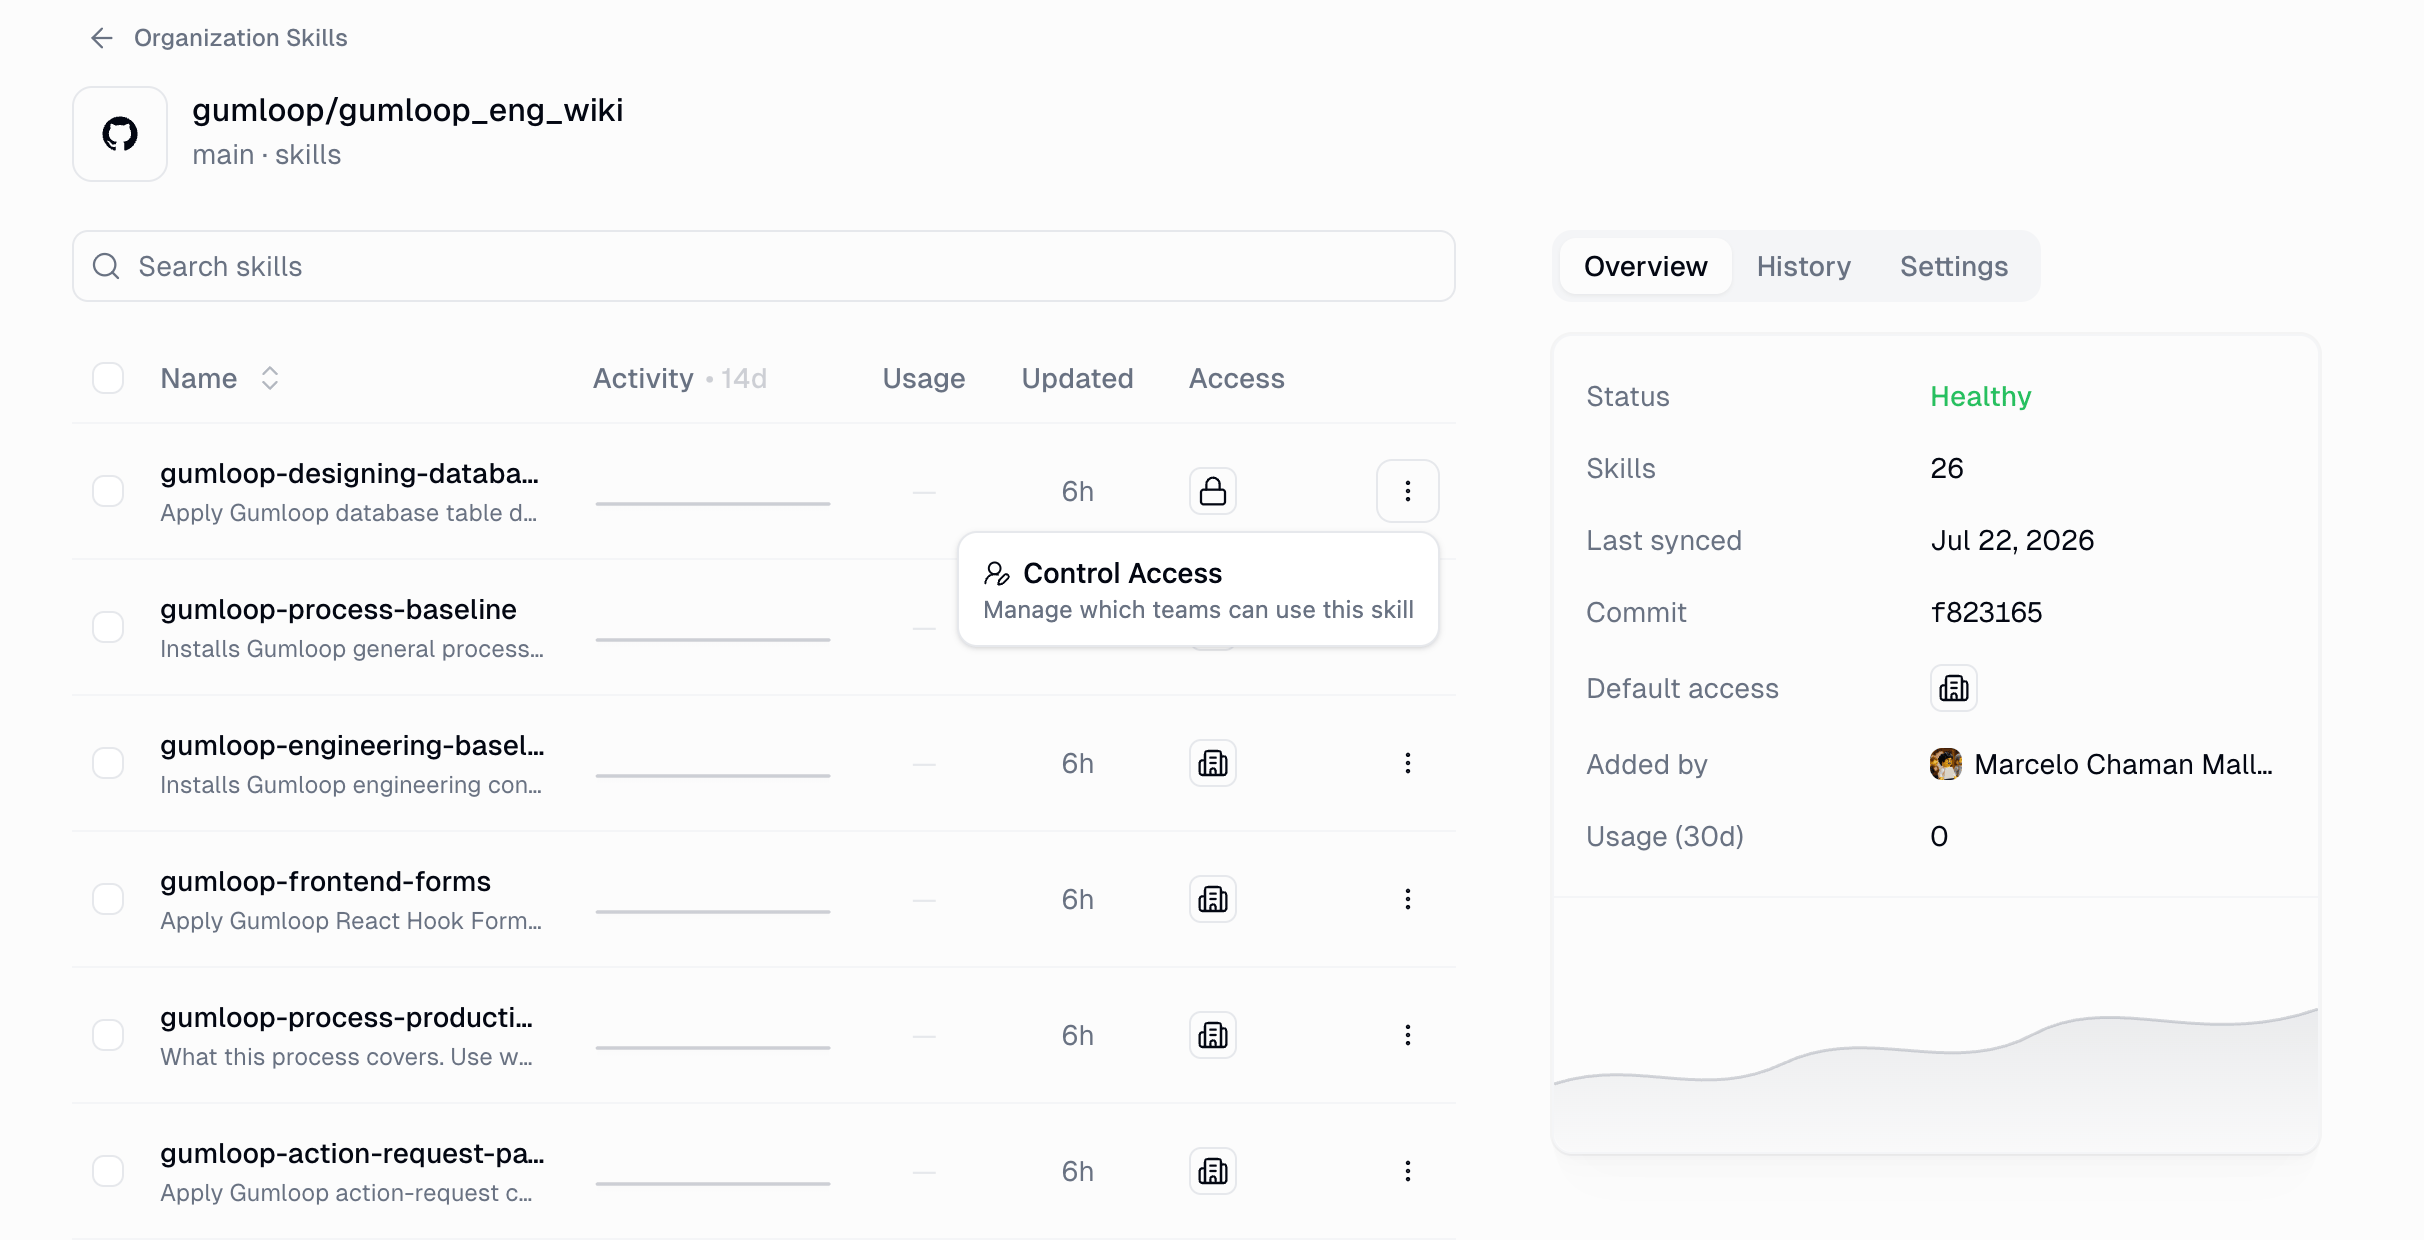Toggle the select-all checkbox in header
2424x1240 pixels.
(108, 378)
